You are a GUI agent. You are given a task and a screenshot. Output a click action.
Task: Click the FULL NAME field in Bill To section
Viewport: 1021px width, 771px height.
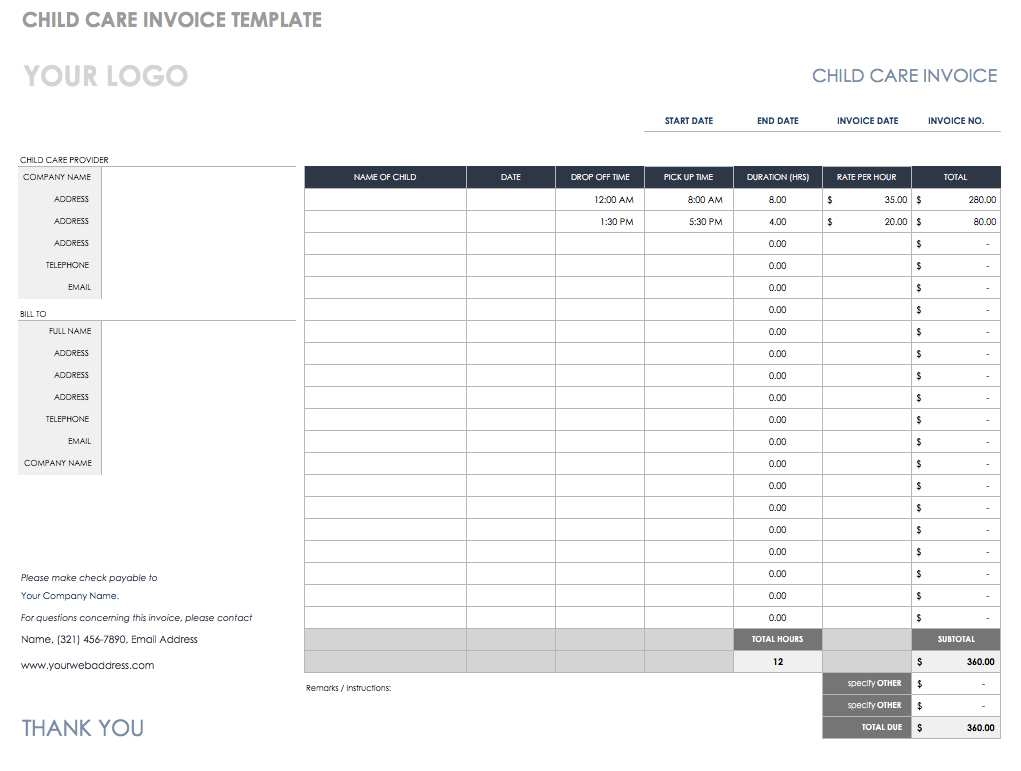199,331
